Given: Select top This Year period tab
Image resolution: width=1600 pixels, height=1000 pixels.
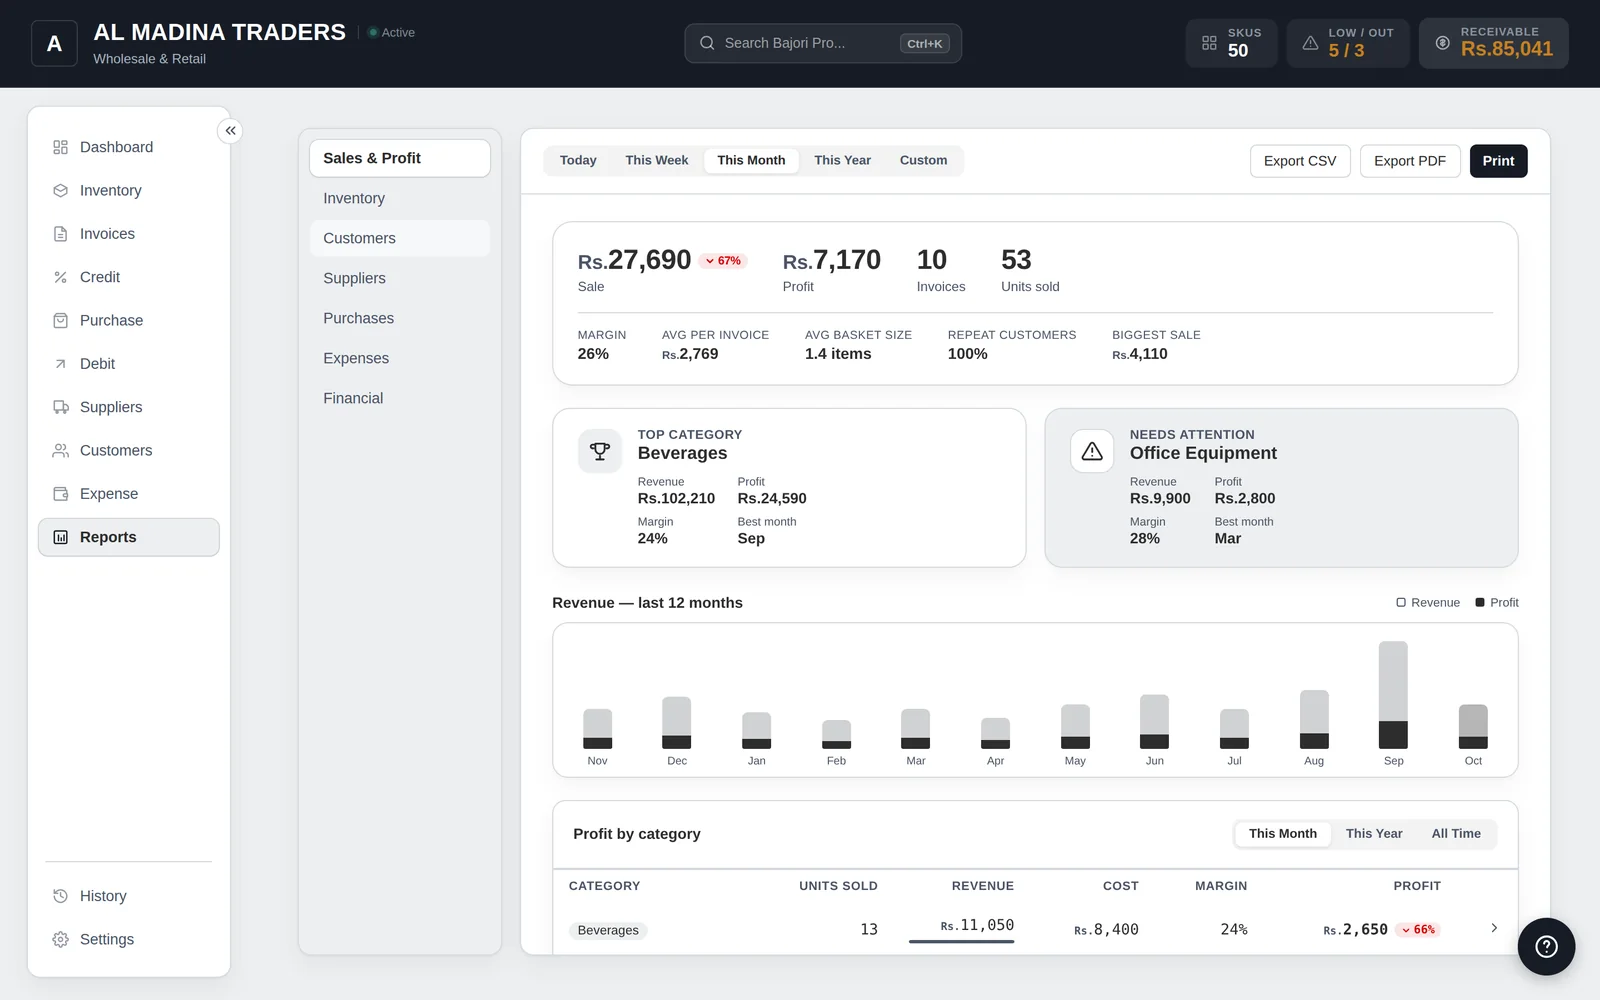Looking at the screenshot, I should pos(842,160).
